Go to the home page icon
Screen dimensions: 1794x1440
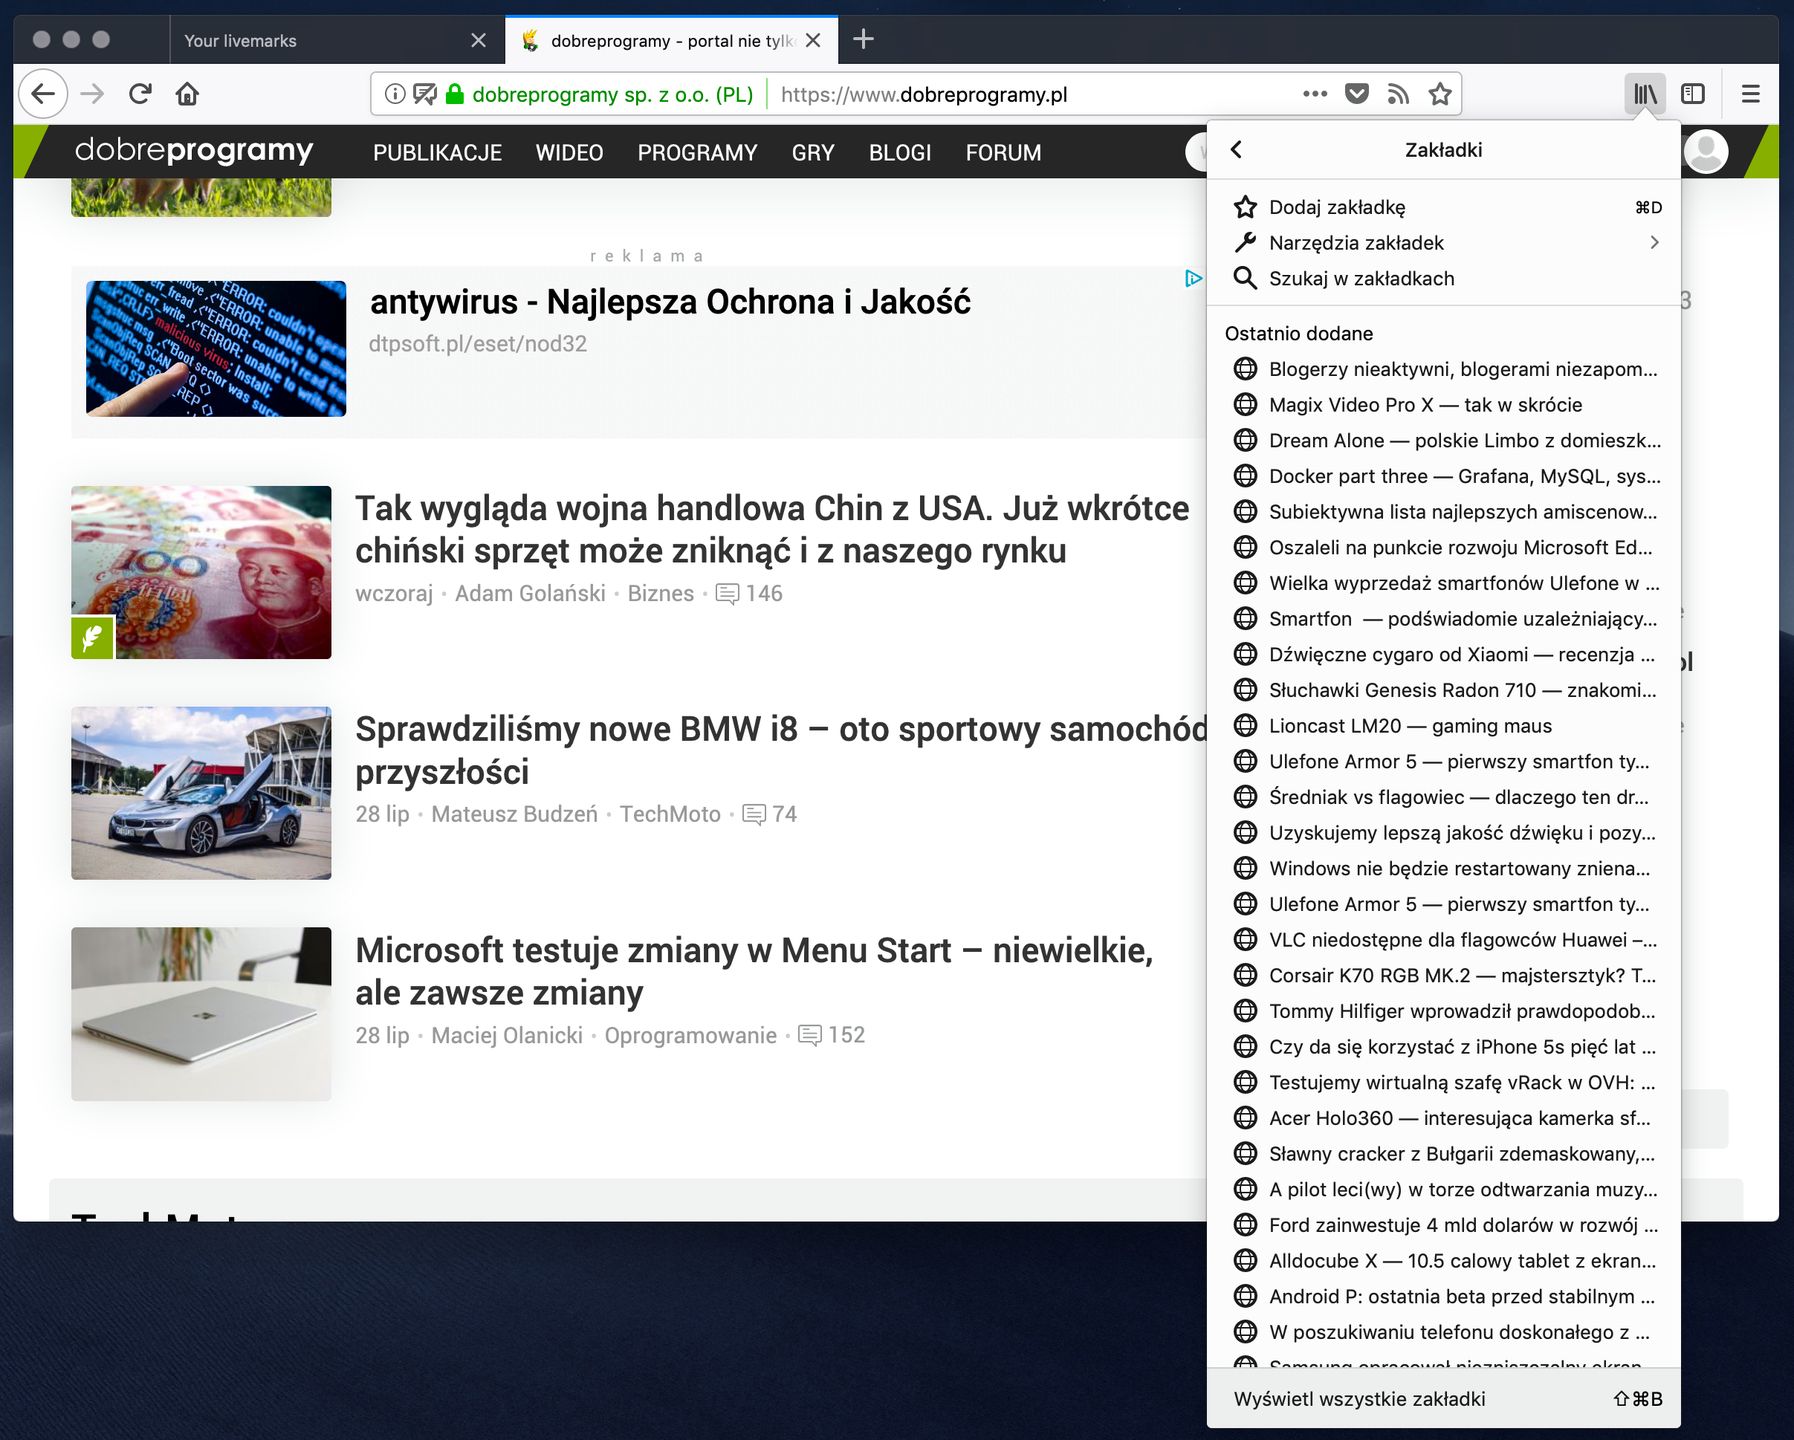[187, 94]
